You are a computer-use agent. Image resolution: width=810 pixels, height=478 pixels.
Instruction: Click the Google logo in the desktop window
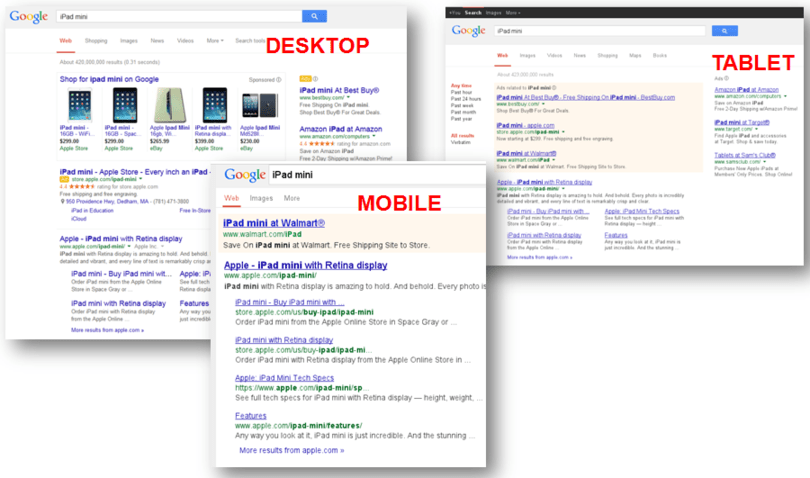click(x=28, y=17)
